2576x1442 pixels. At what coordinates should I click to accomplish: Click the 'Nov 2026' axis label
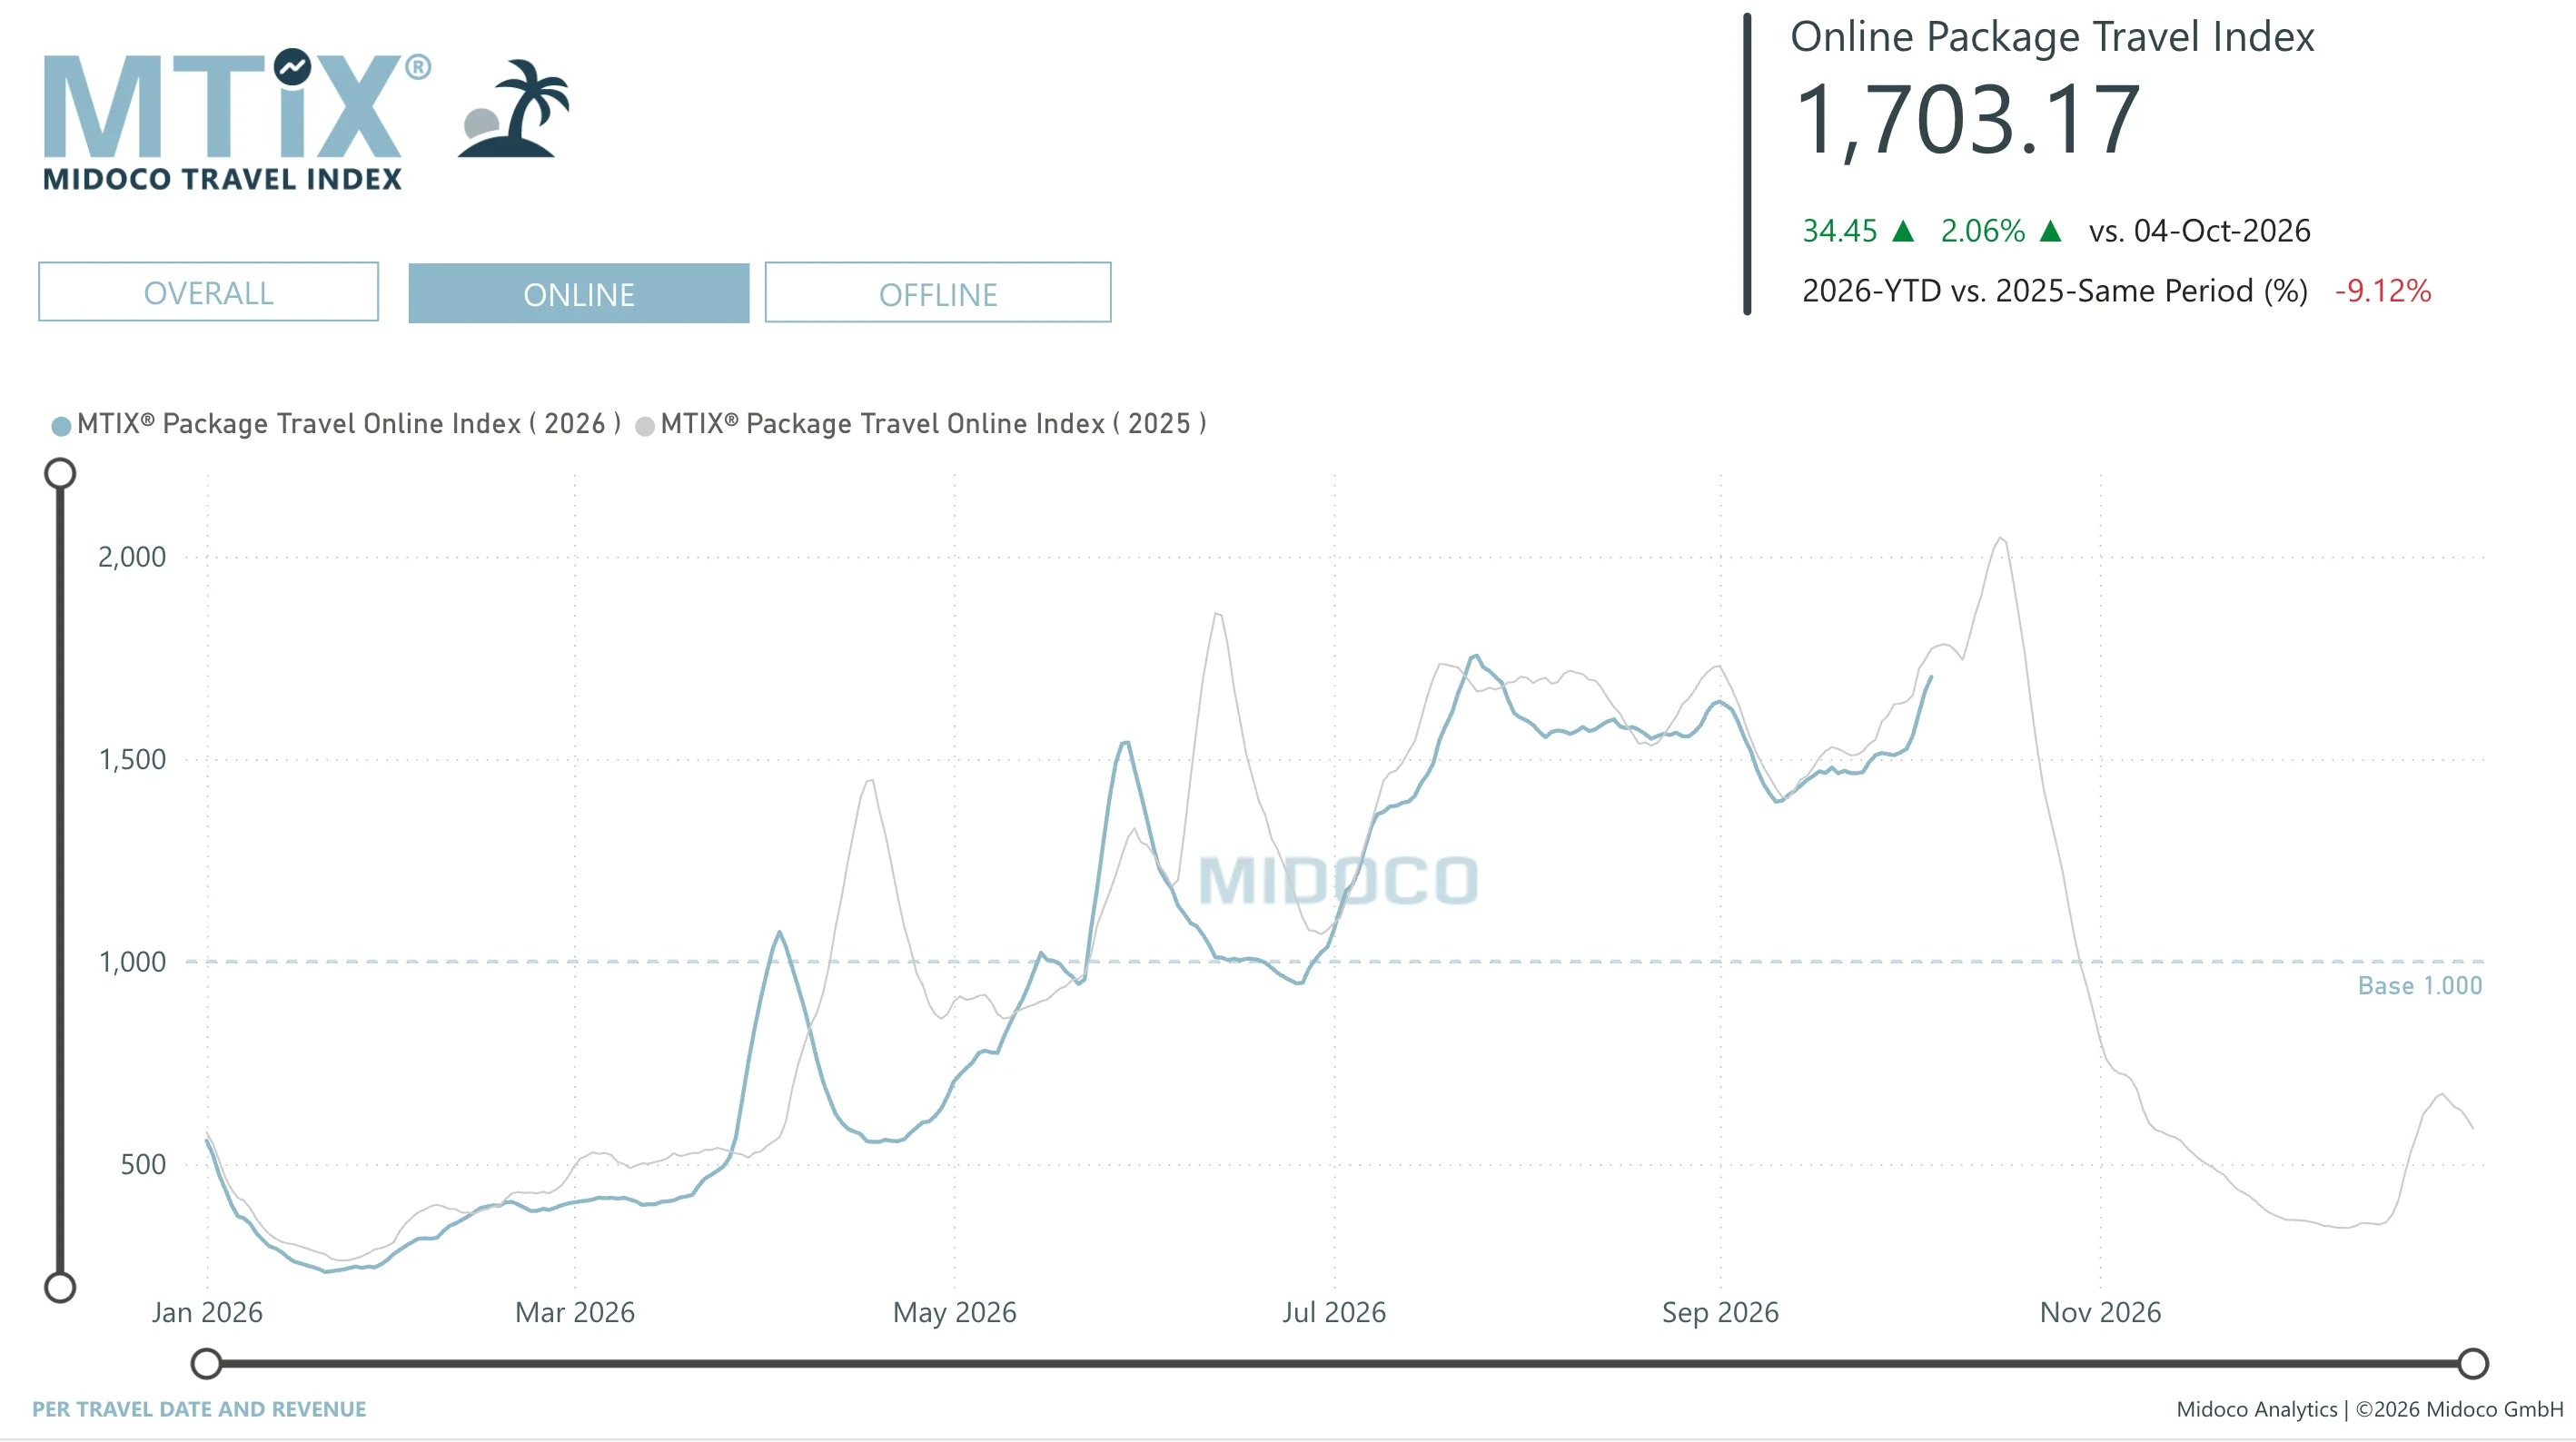coord(2101,1312)
